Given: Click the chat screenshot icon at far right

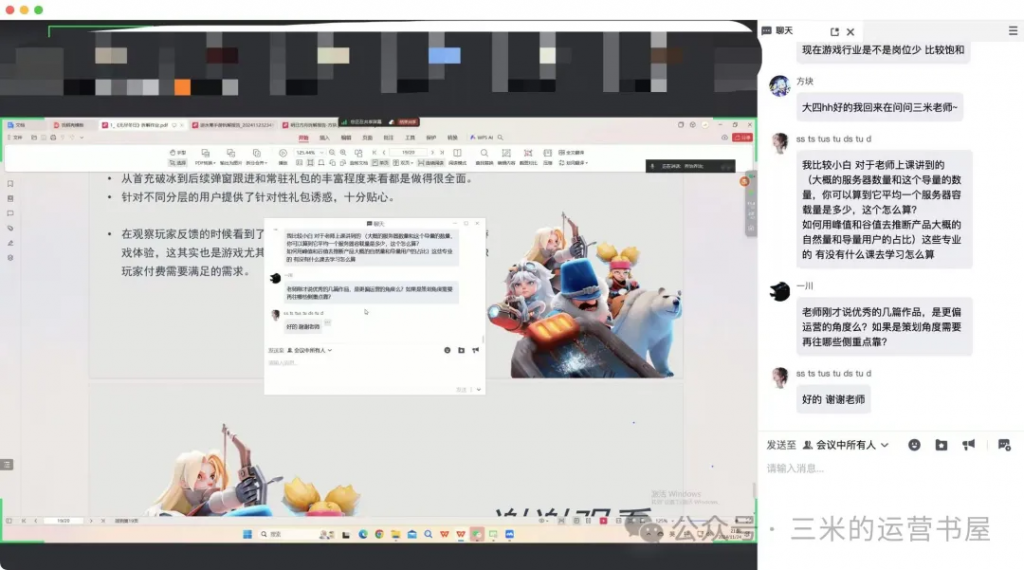Looking at the screenshot, I should 1003,444.
